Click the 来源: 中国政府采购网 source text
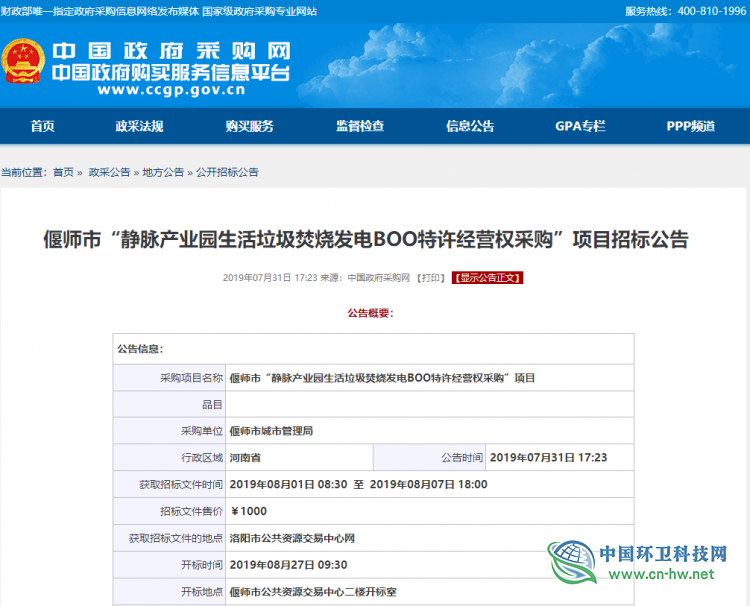The width and height of the screenshot is (750, 606). (x=365, y=278)
